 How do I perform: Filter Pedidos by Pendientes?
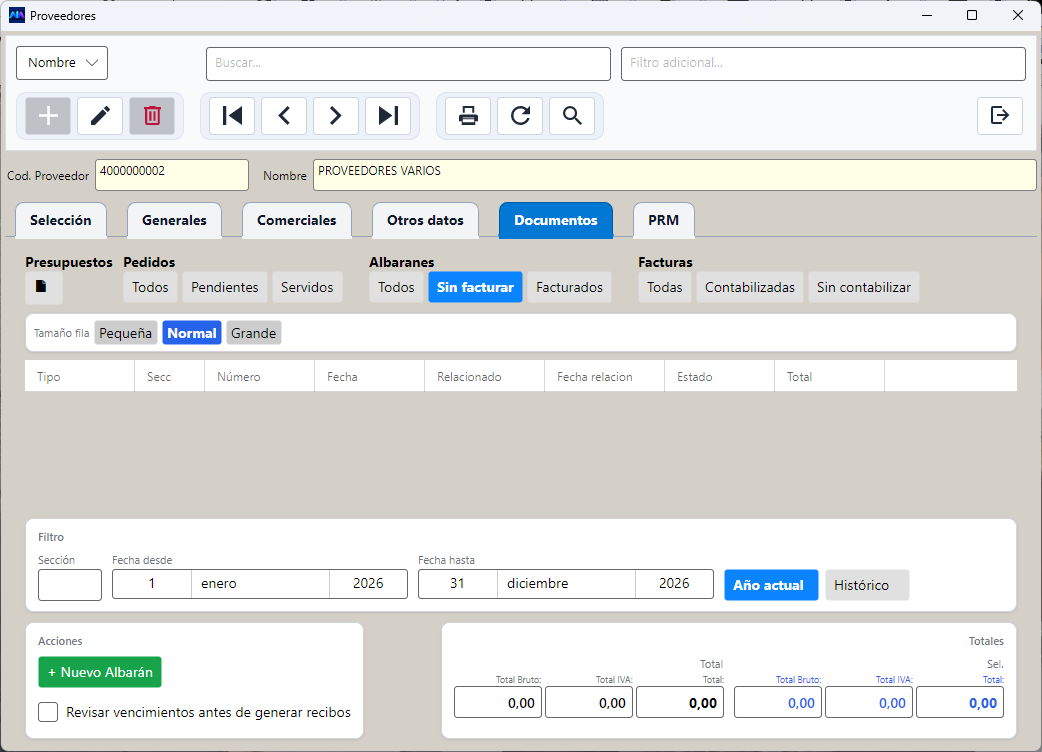[x=225, y=287]
